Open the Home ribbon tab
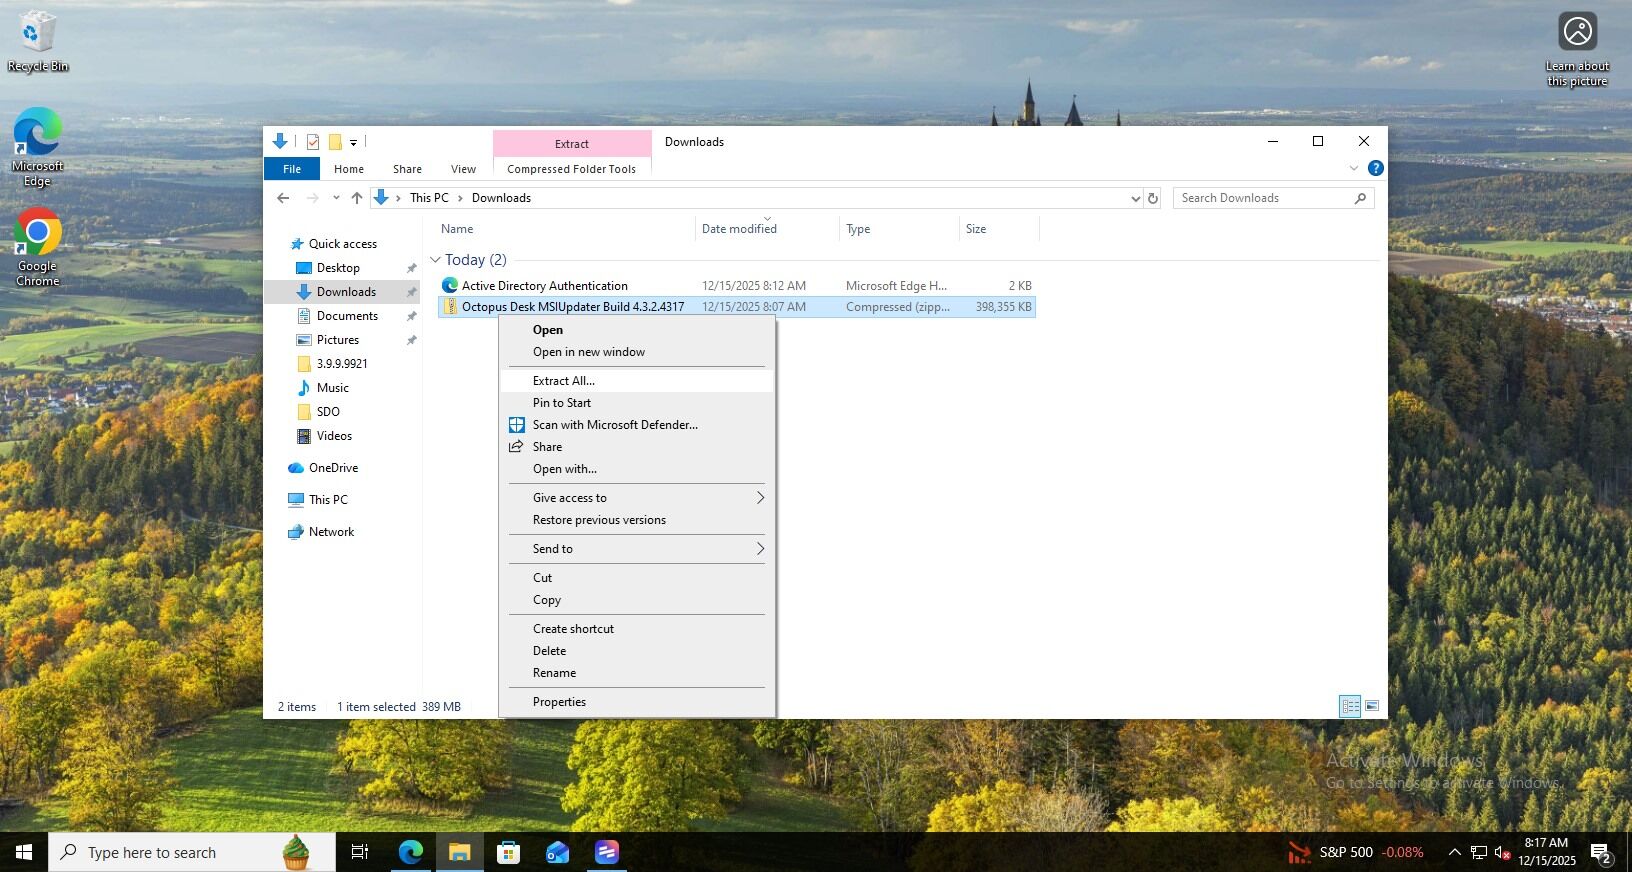Viewport: 1632px width, 872px height. tap(349, 169)
